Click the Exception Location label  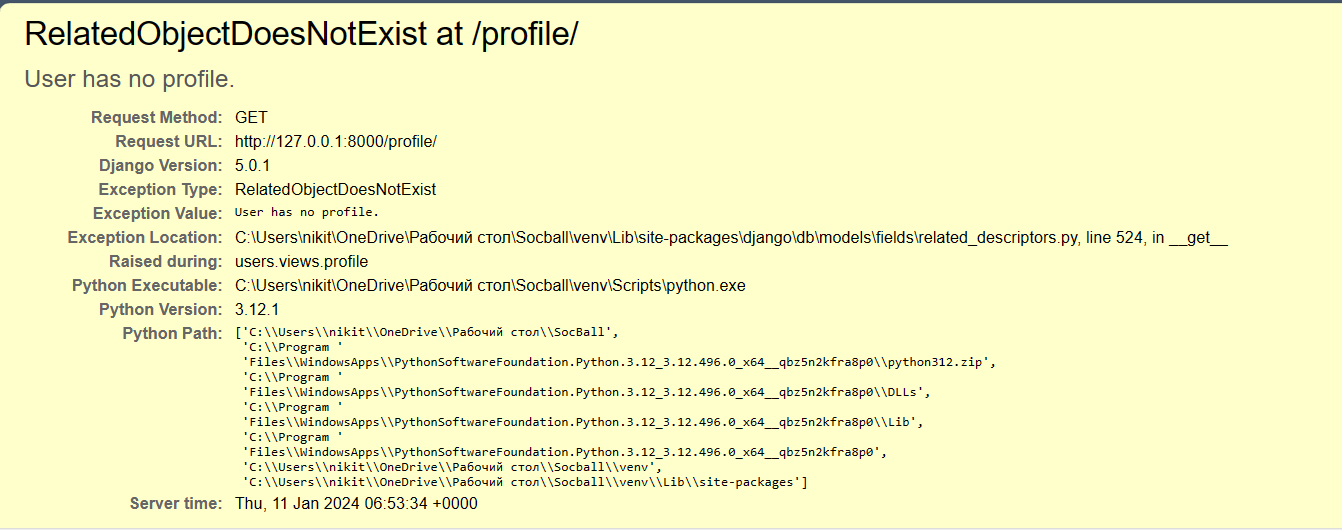point(144,238)
